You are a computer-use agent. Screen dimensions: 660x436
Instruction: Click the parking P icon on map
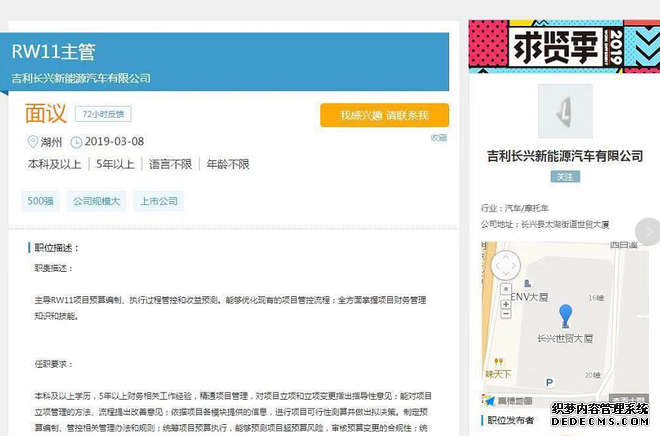tap(549, 383)
